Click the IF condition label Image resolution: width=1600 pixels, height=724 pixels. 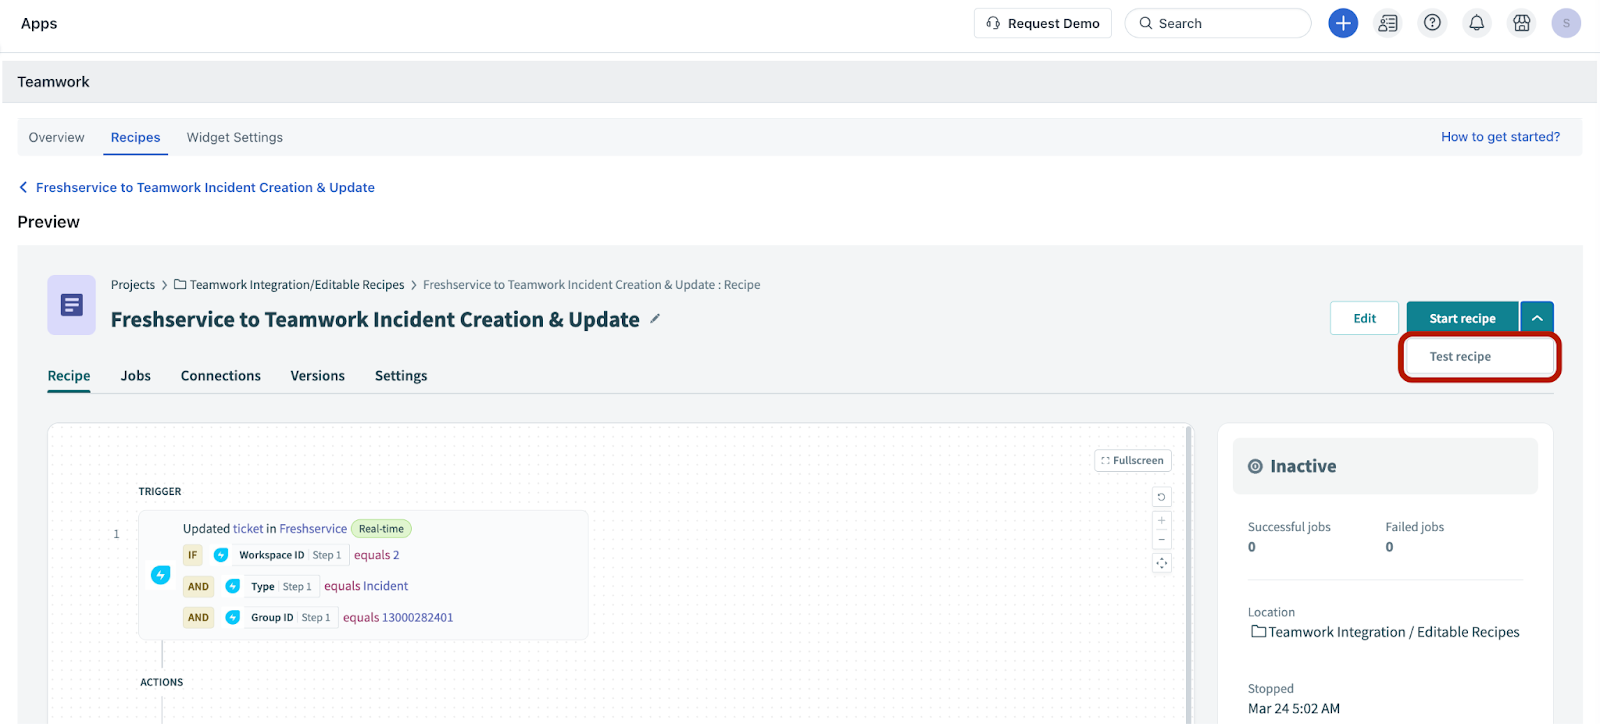pyautogui.click(x=193, y=555)
